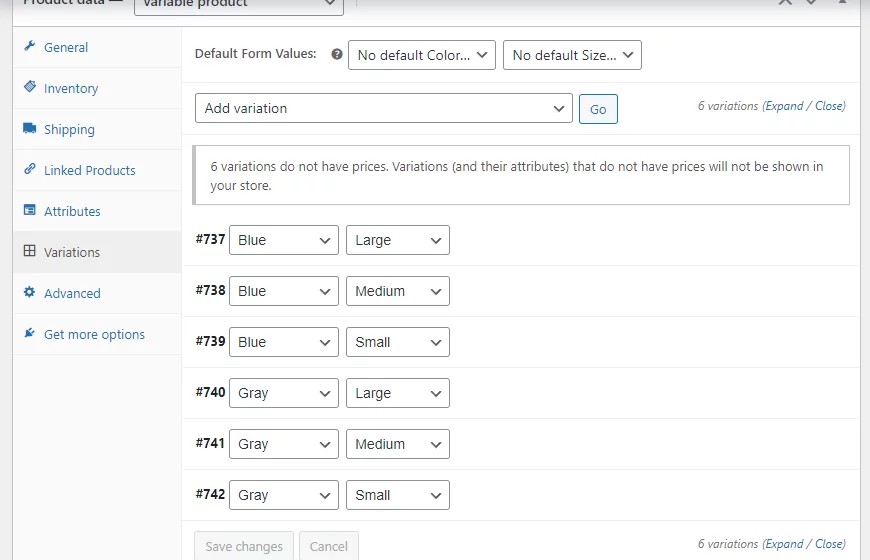Screen dimensions: 870x560
Task: Click the Attributes list icon
Action: click(x=30, y=210)
